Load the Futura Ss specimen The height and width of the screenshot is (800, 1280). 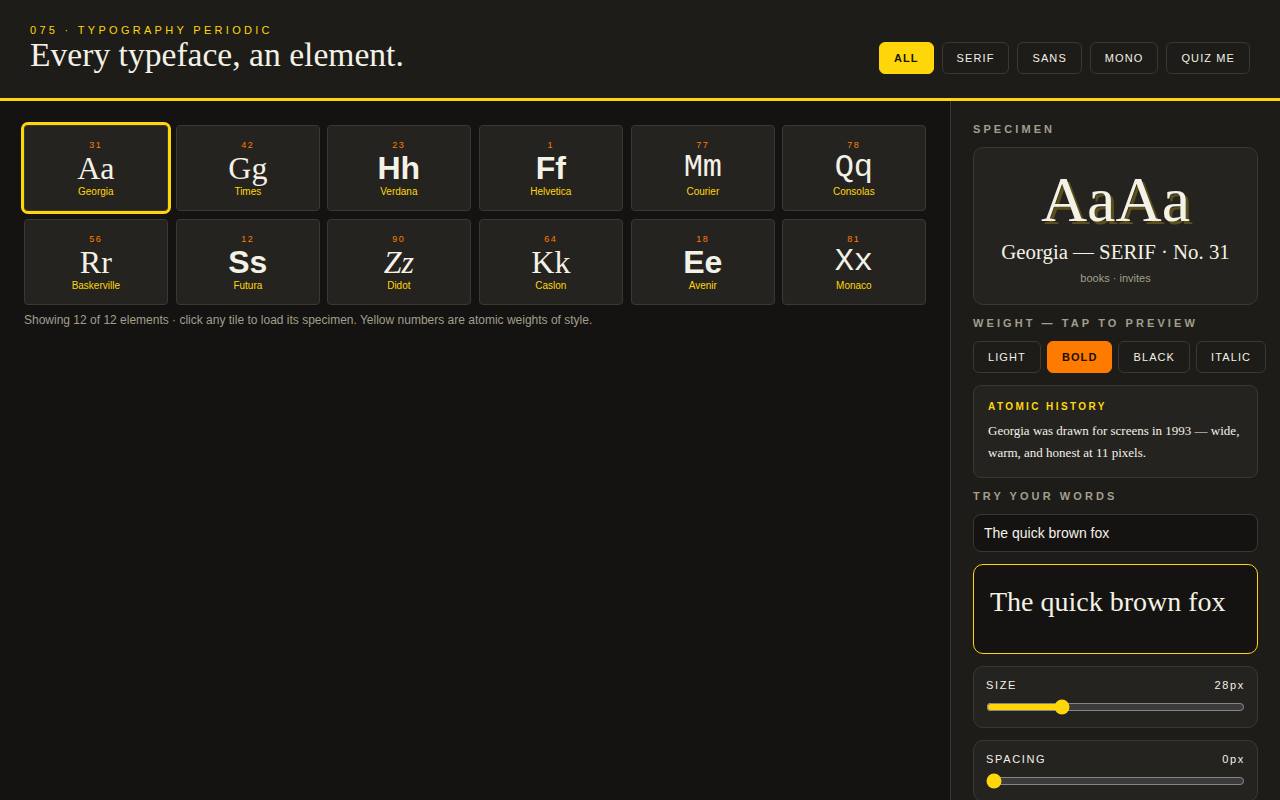248,262
